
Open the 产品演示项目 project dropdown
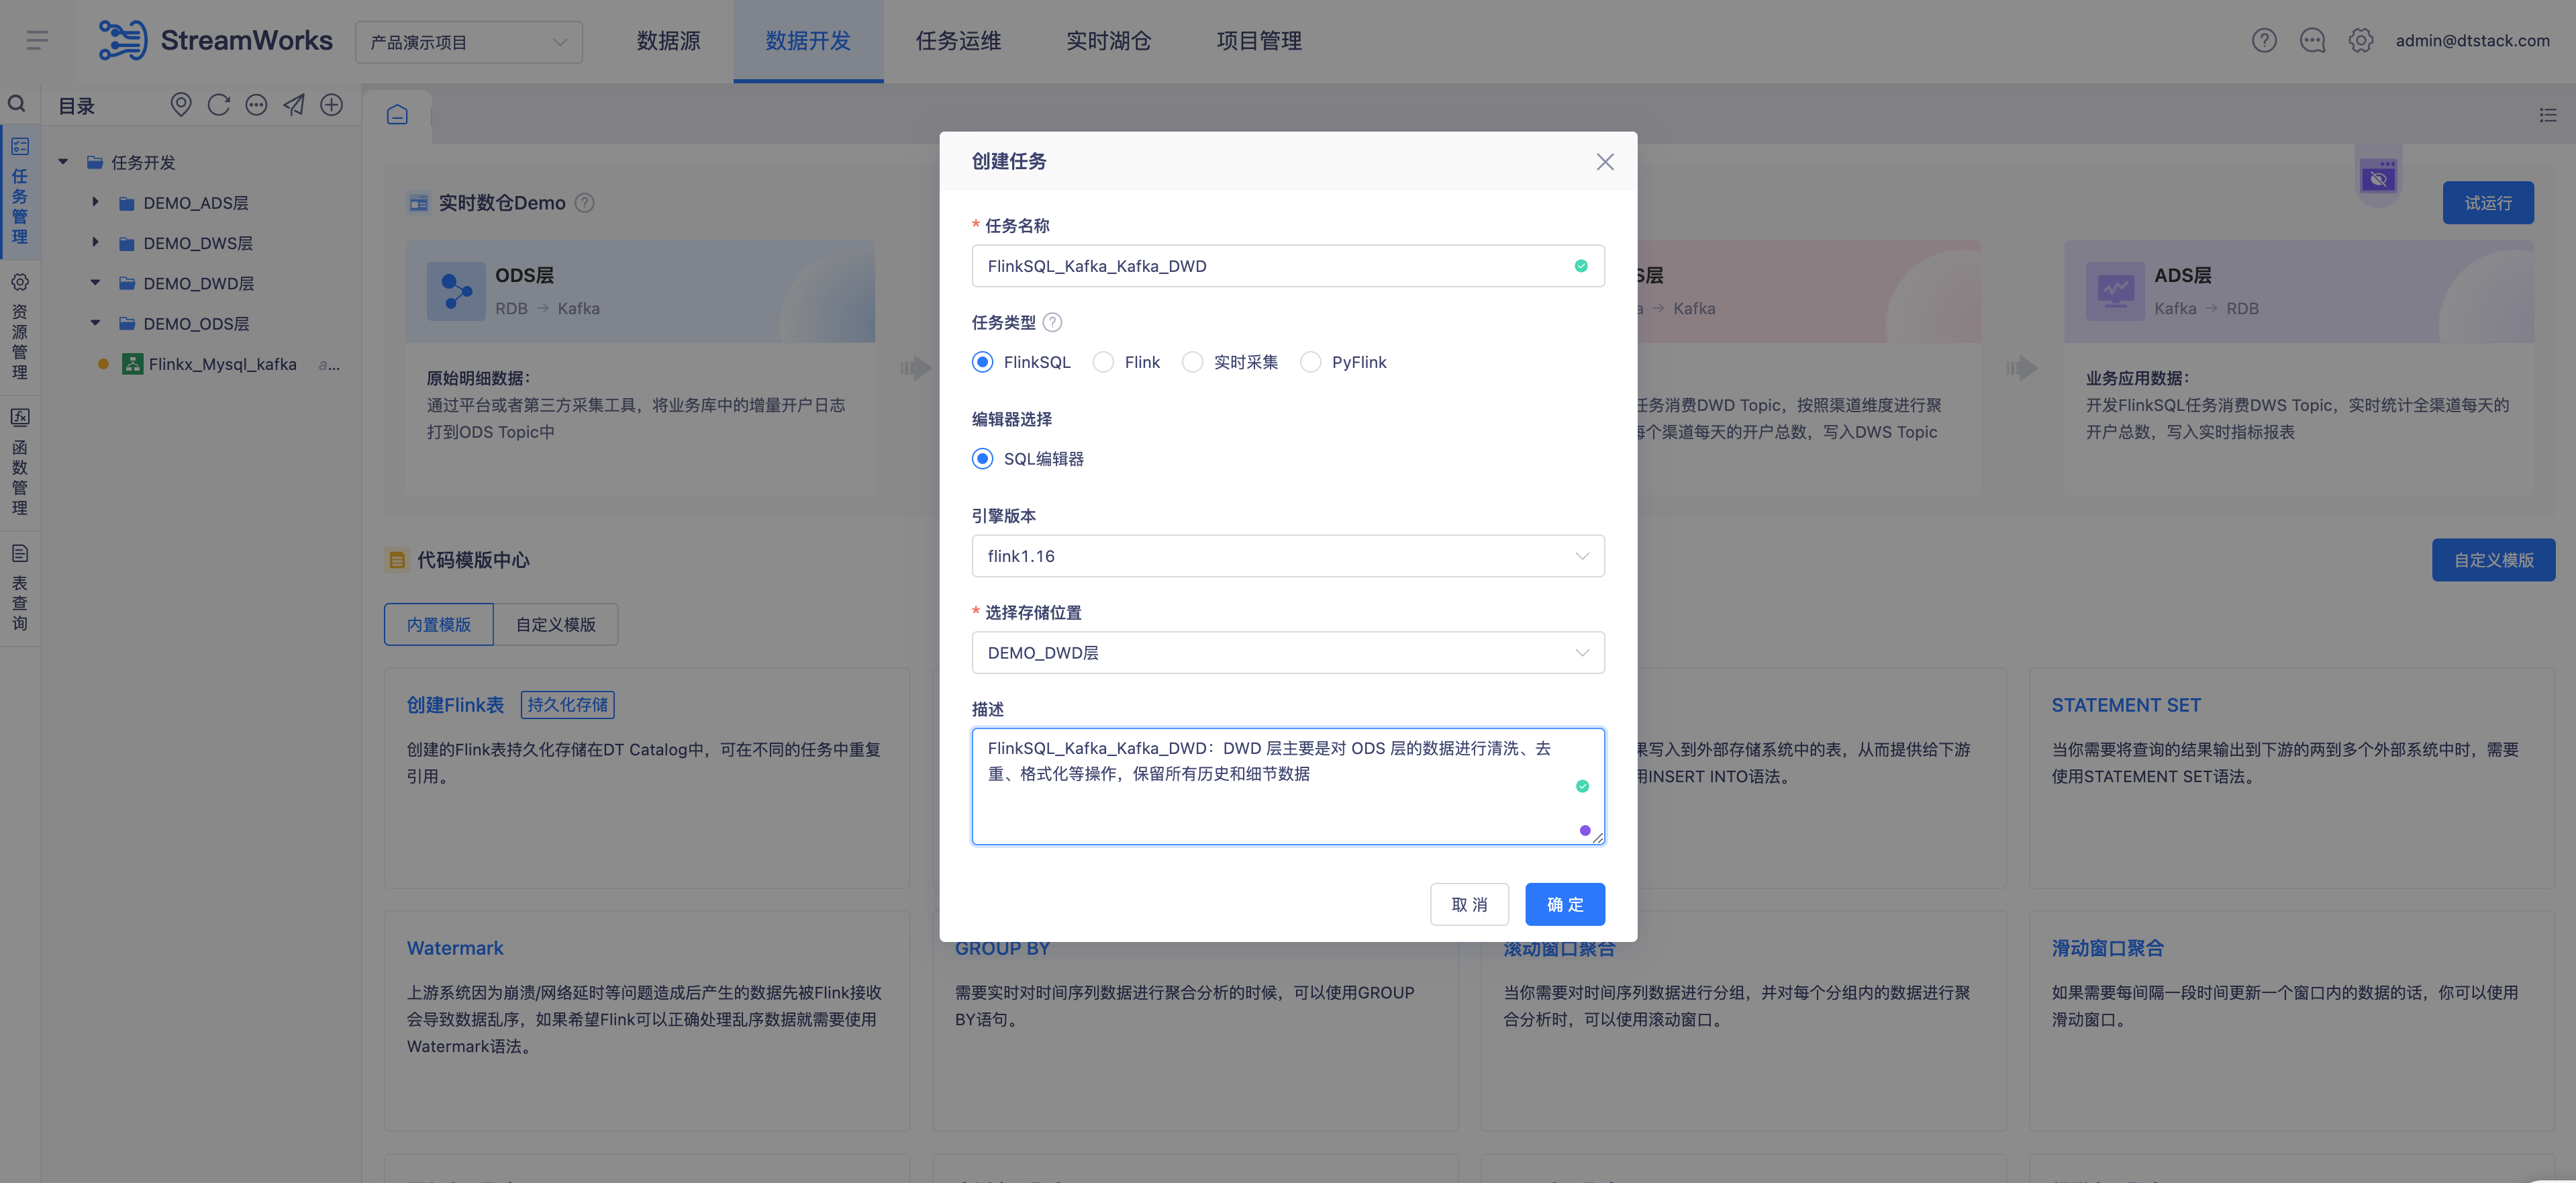(468, 42)
